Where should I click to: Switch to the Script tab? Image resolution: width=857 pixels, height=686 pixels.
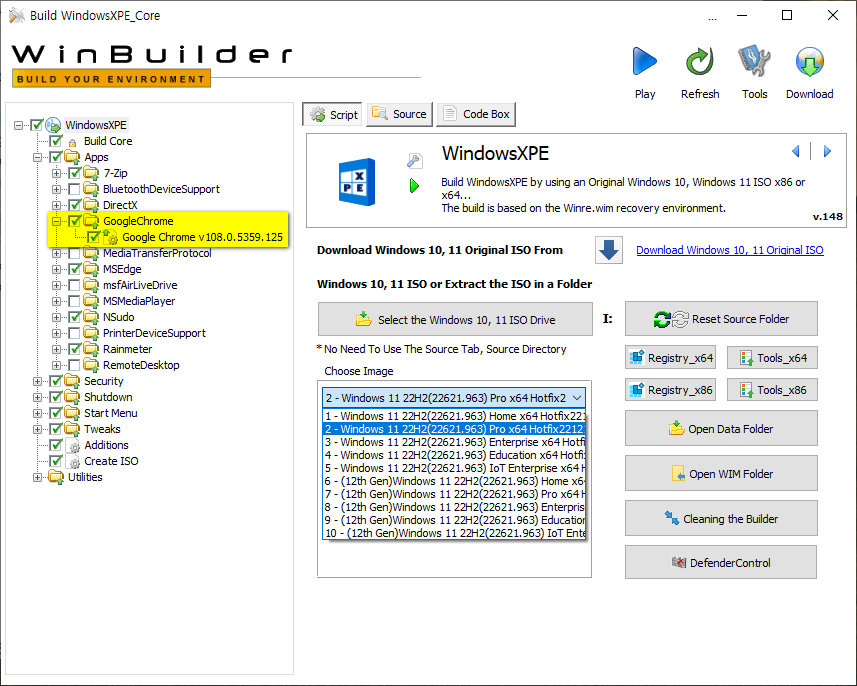[x=332, y=115]
